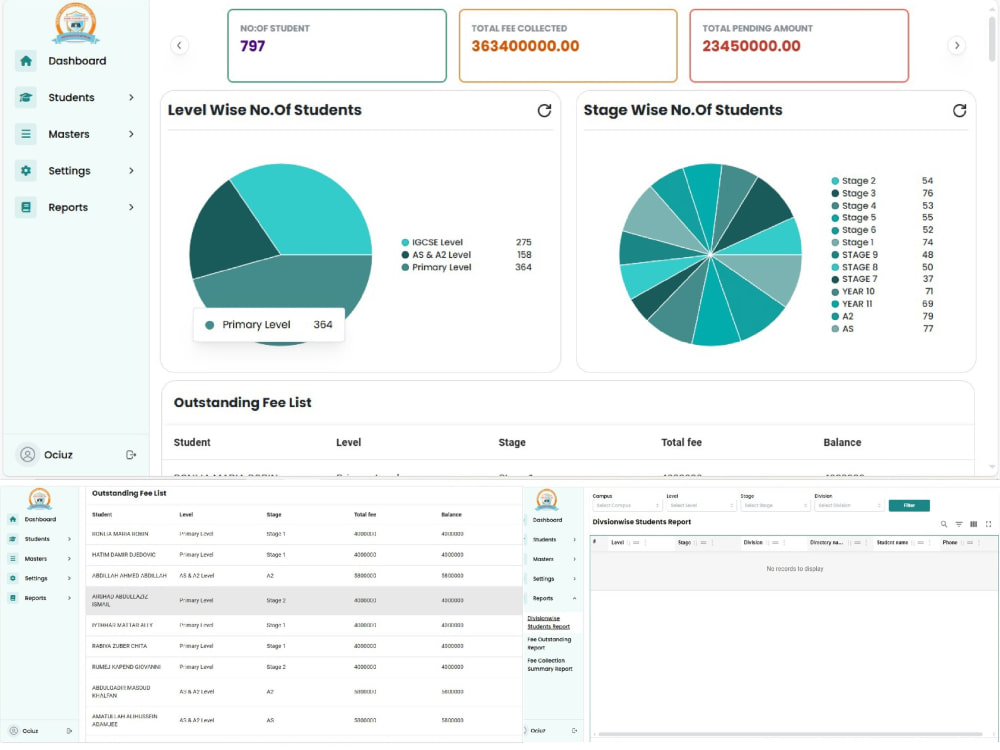
Task: Click the Reports book icon in top sidebar
Action: pos(26,207)
